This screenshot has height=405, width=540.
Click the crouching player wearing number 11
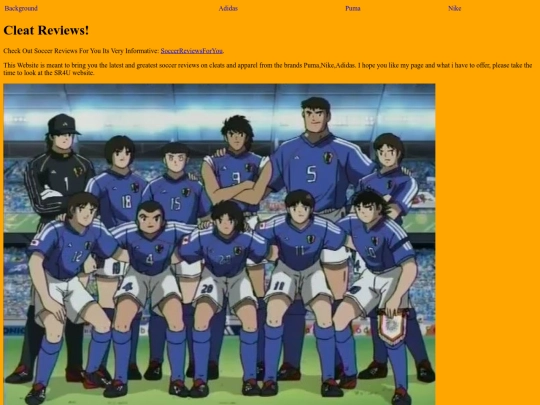[300, 276]
